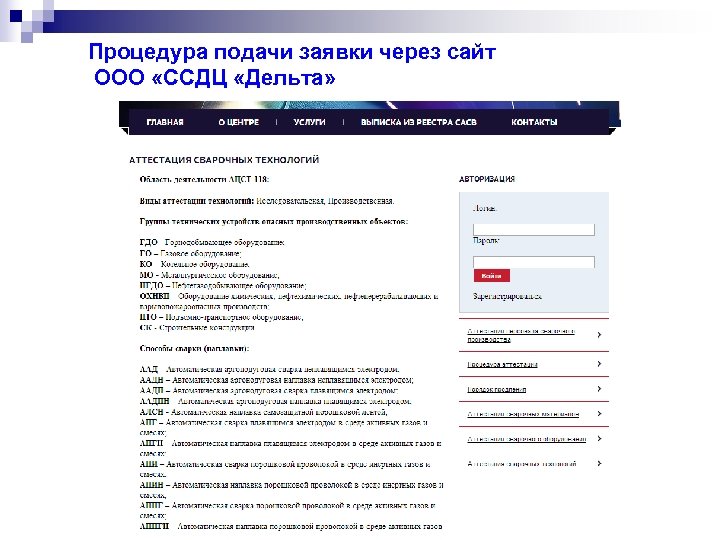Open the Порядок продления link
Screen dimensions: 720x540
coord(496,389)
